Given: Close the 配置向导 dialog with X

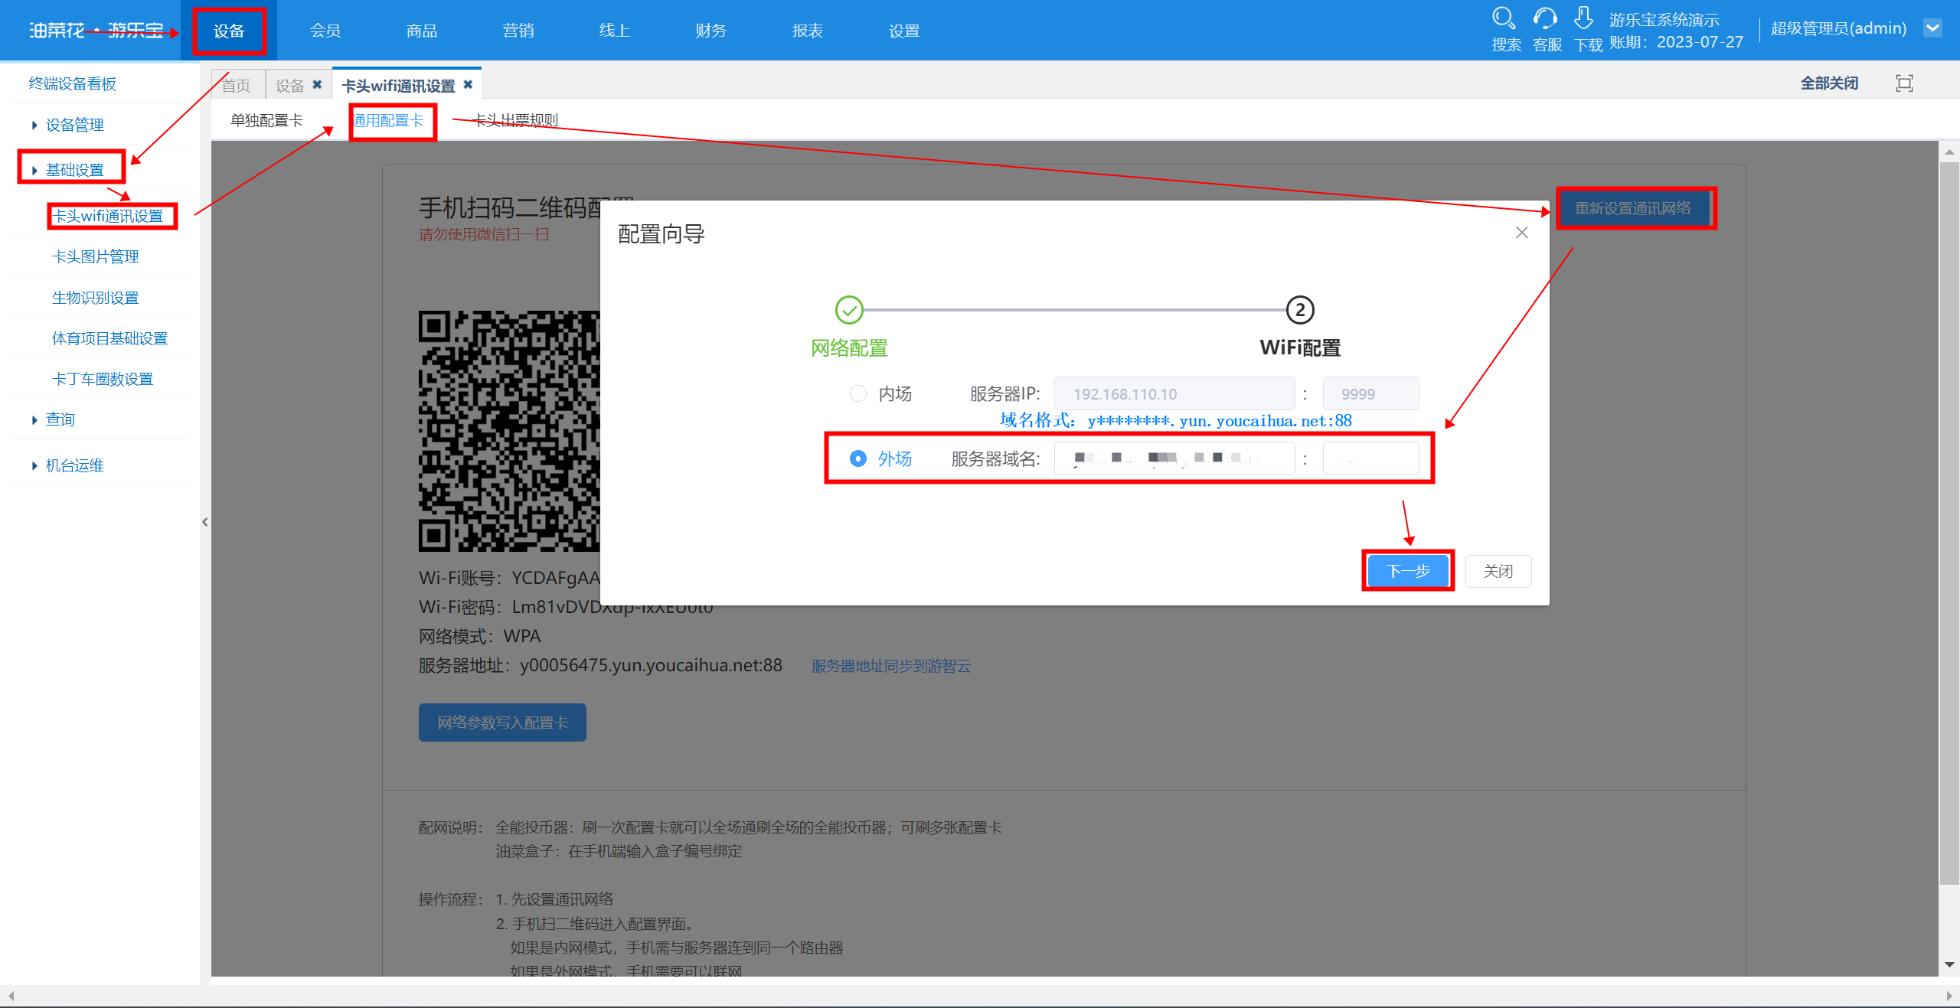Looking at the screenshot, I should click(1522, 233).
